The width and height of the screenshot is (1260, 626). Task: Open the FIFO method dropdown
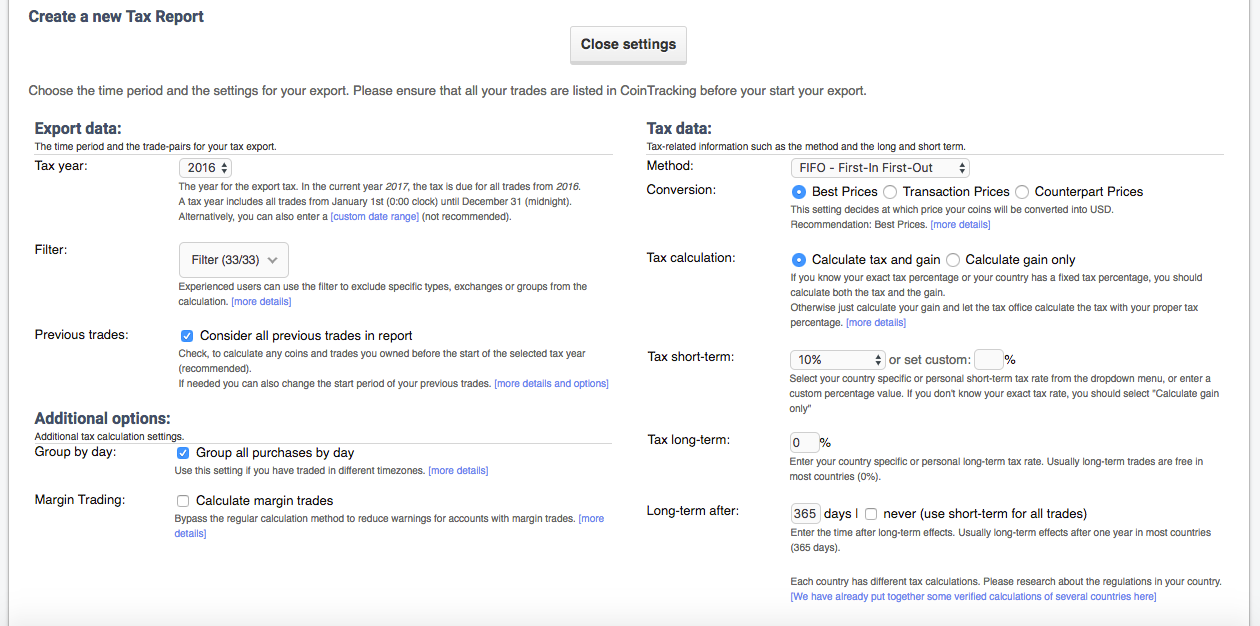[879, 168]
